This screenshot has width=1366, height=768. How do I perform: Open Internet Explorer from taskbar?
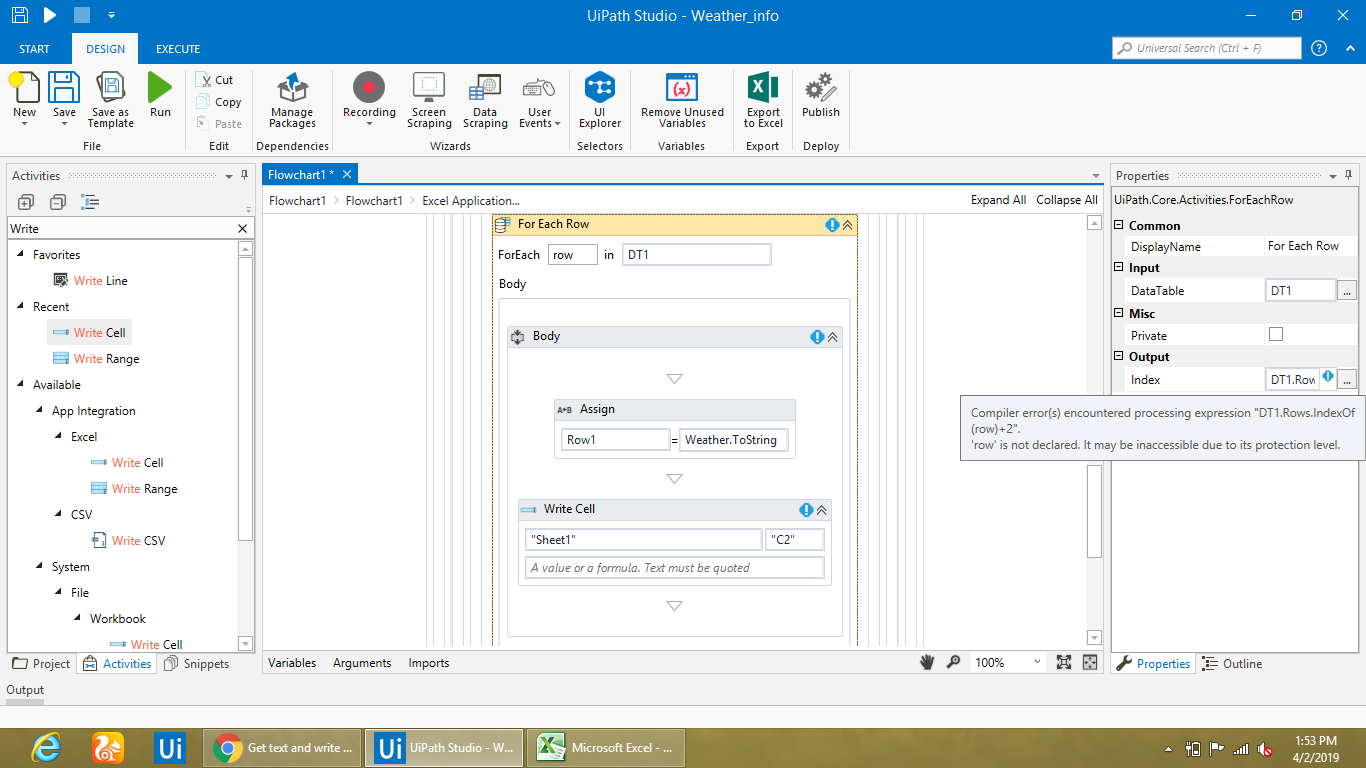pos(46,747)
